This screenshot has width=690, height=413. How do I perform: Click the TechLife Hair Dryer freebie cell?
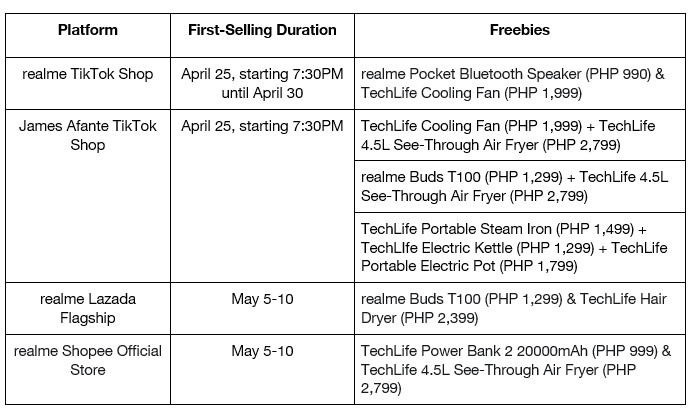click(519, 308)
